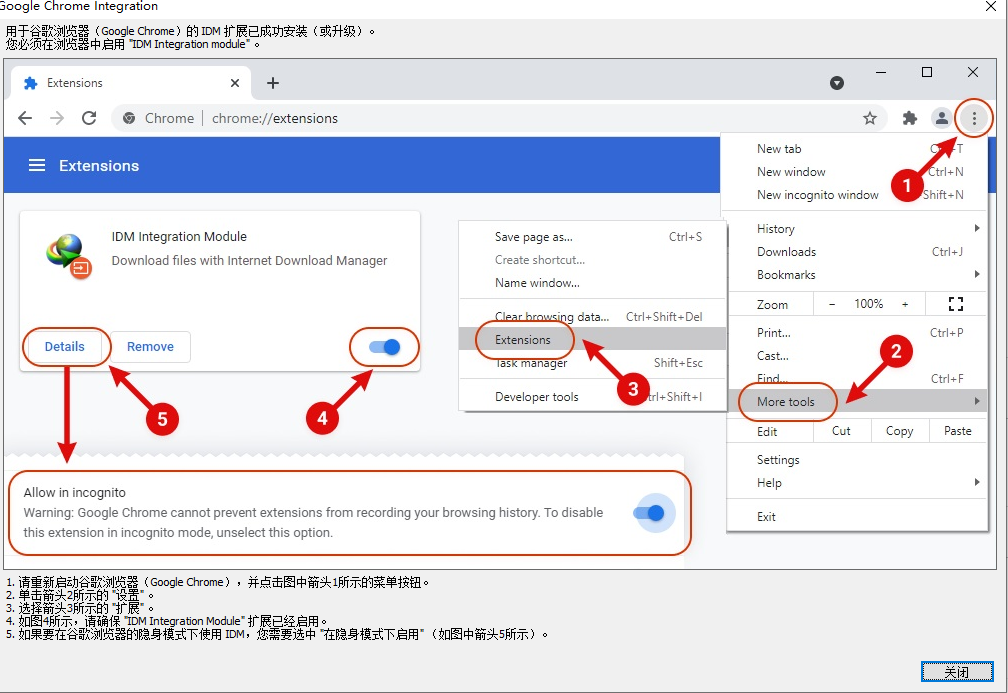Reload the extensions page
1008x693 pixels.
pos(89,118)
